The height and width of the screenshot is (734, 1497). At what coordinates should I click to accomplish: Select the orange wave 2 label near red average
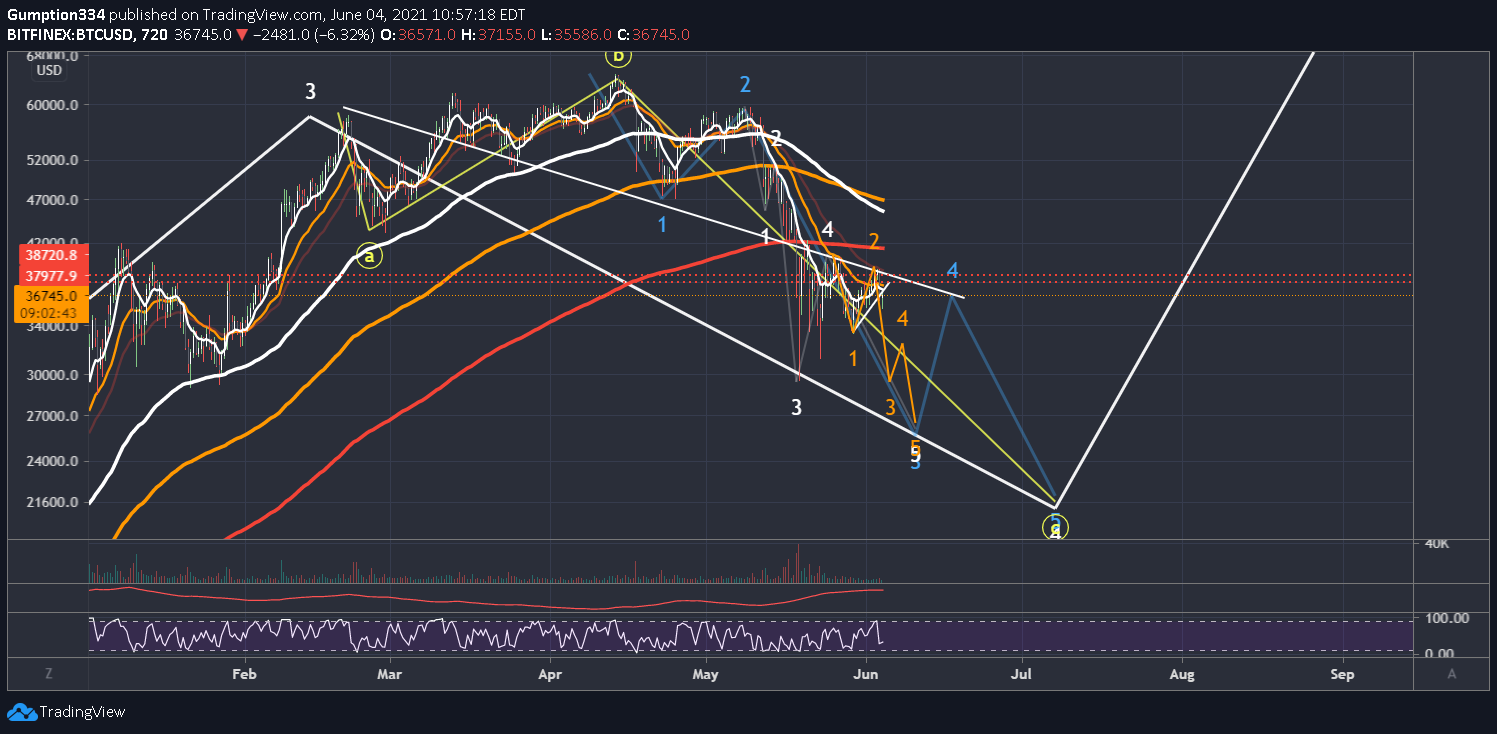(874, 241)
